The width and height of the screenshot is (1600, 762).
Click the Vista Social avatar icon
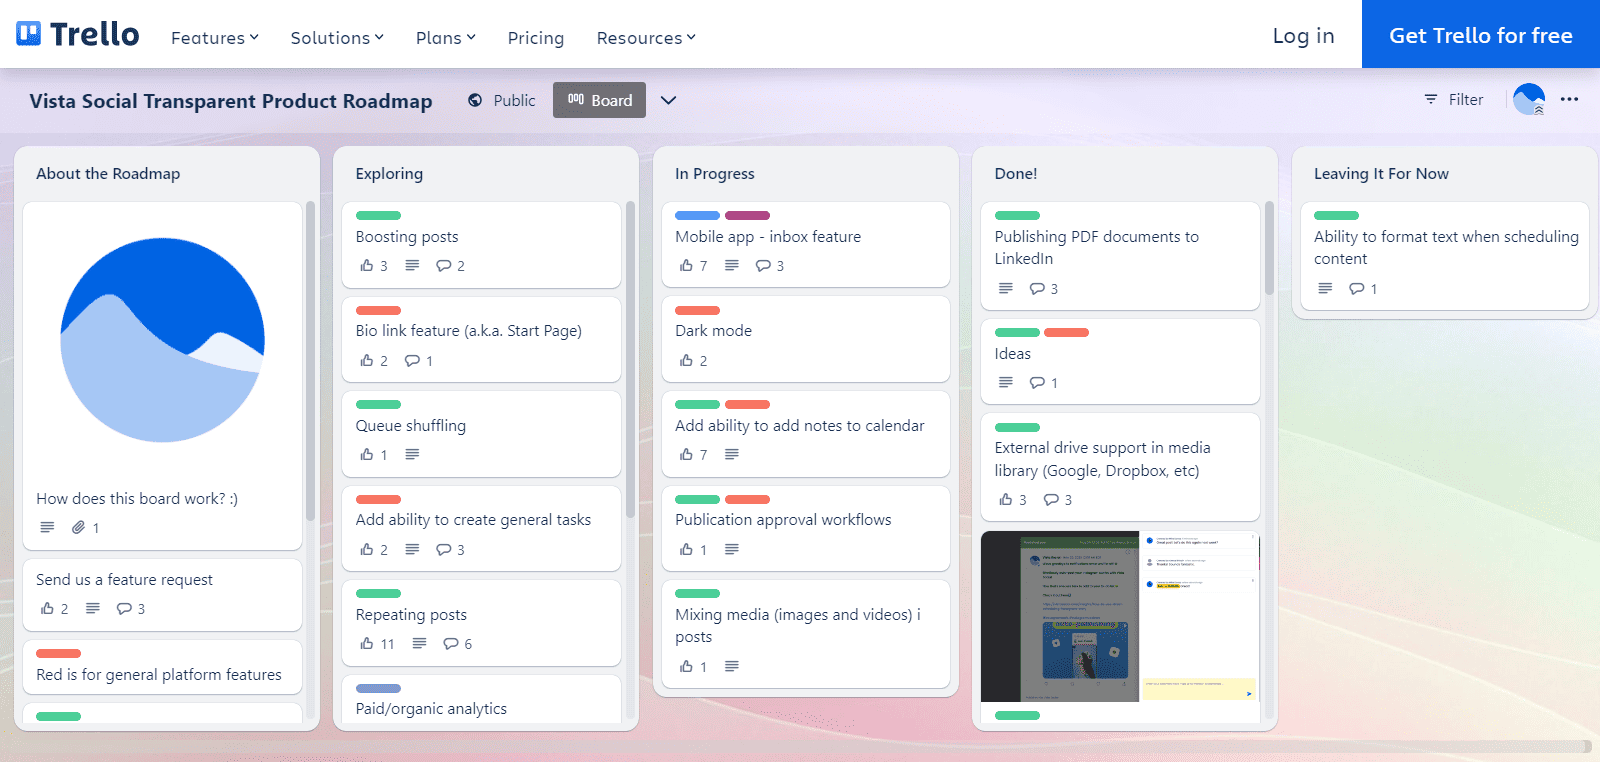1529,99
